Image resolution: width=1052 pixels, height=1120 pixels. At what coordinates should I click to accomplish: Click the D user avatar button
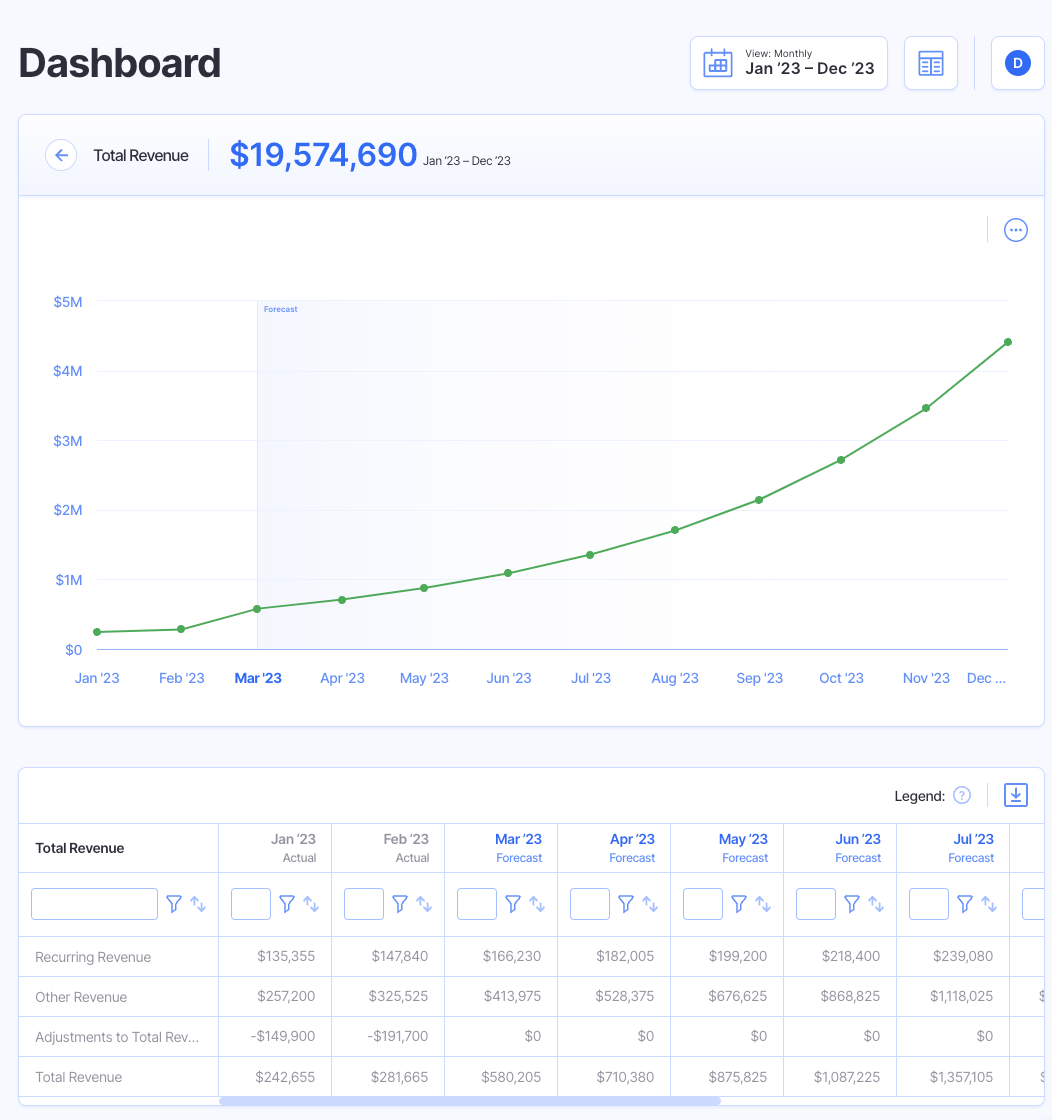[x=1017, y=62]
